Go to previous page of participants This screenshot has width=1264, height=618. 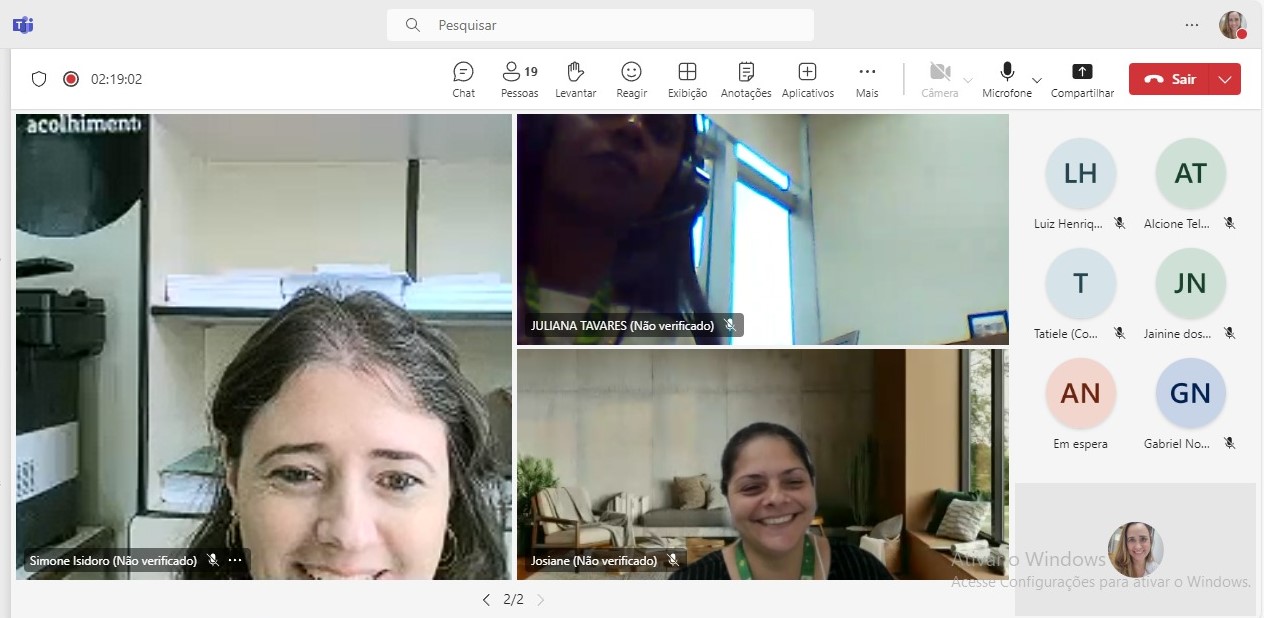tap(486, 600)
